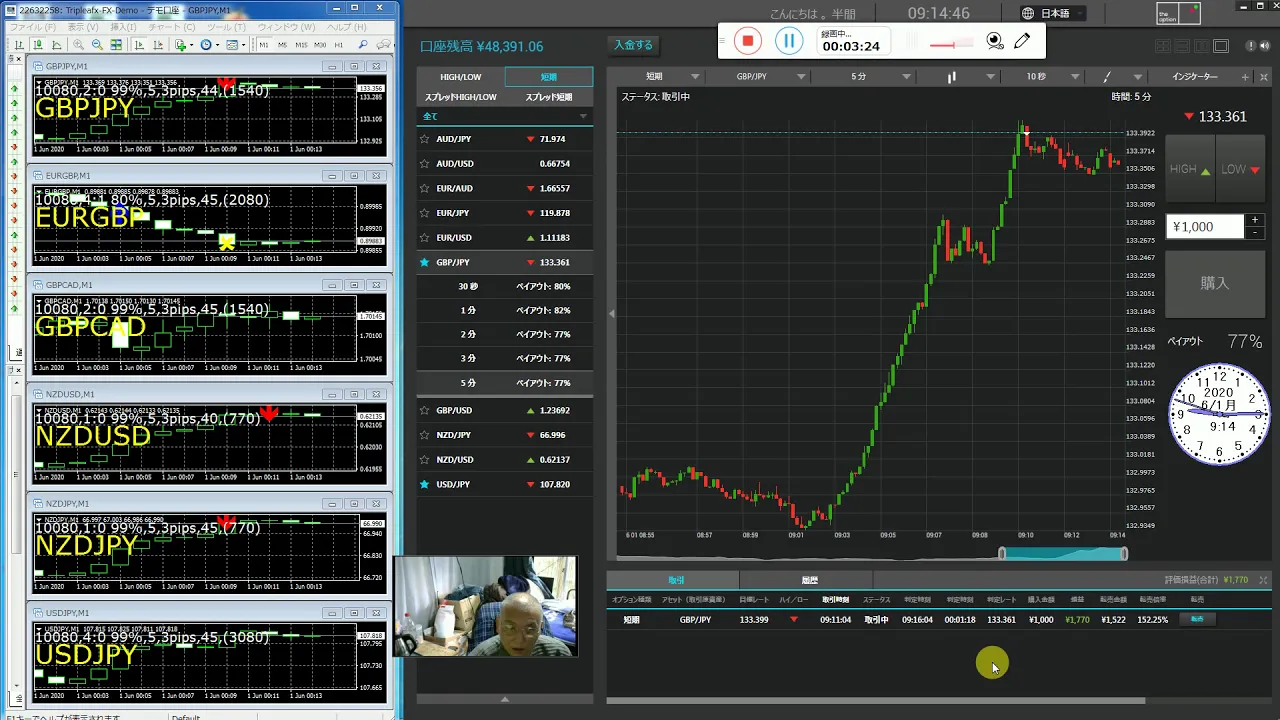Image resolution: width=1280 pixels, height=720 pixels.
Task: Select MetaTrader line chart icon
Action: coord(56,44)
